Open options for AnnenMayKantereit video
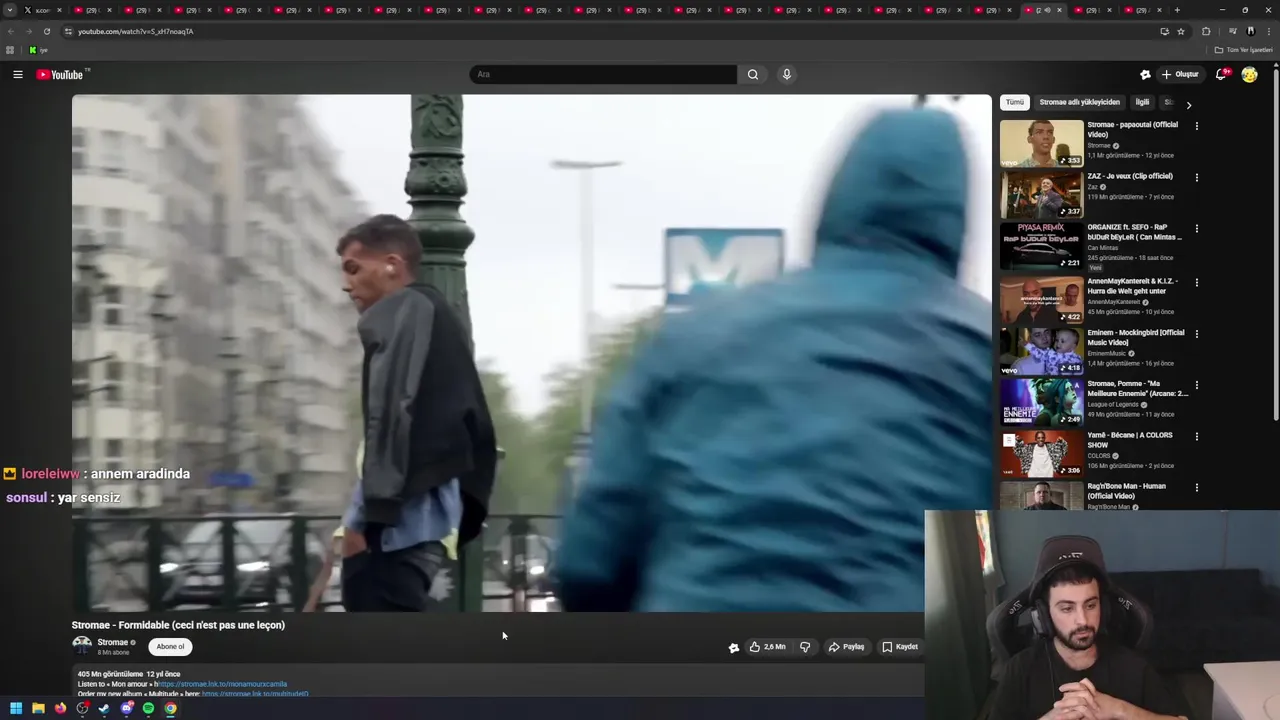 (x=1196, y=282)
